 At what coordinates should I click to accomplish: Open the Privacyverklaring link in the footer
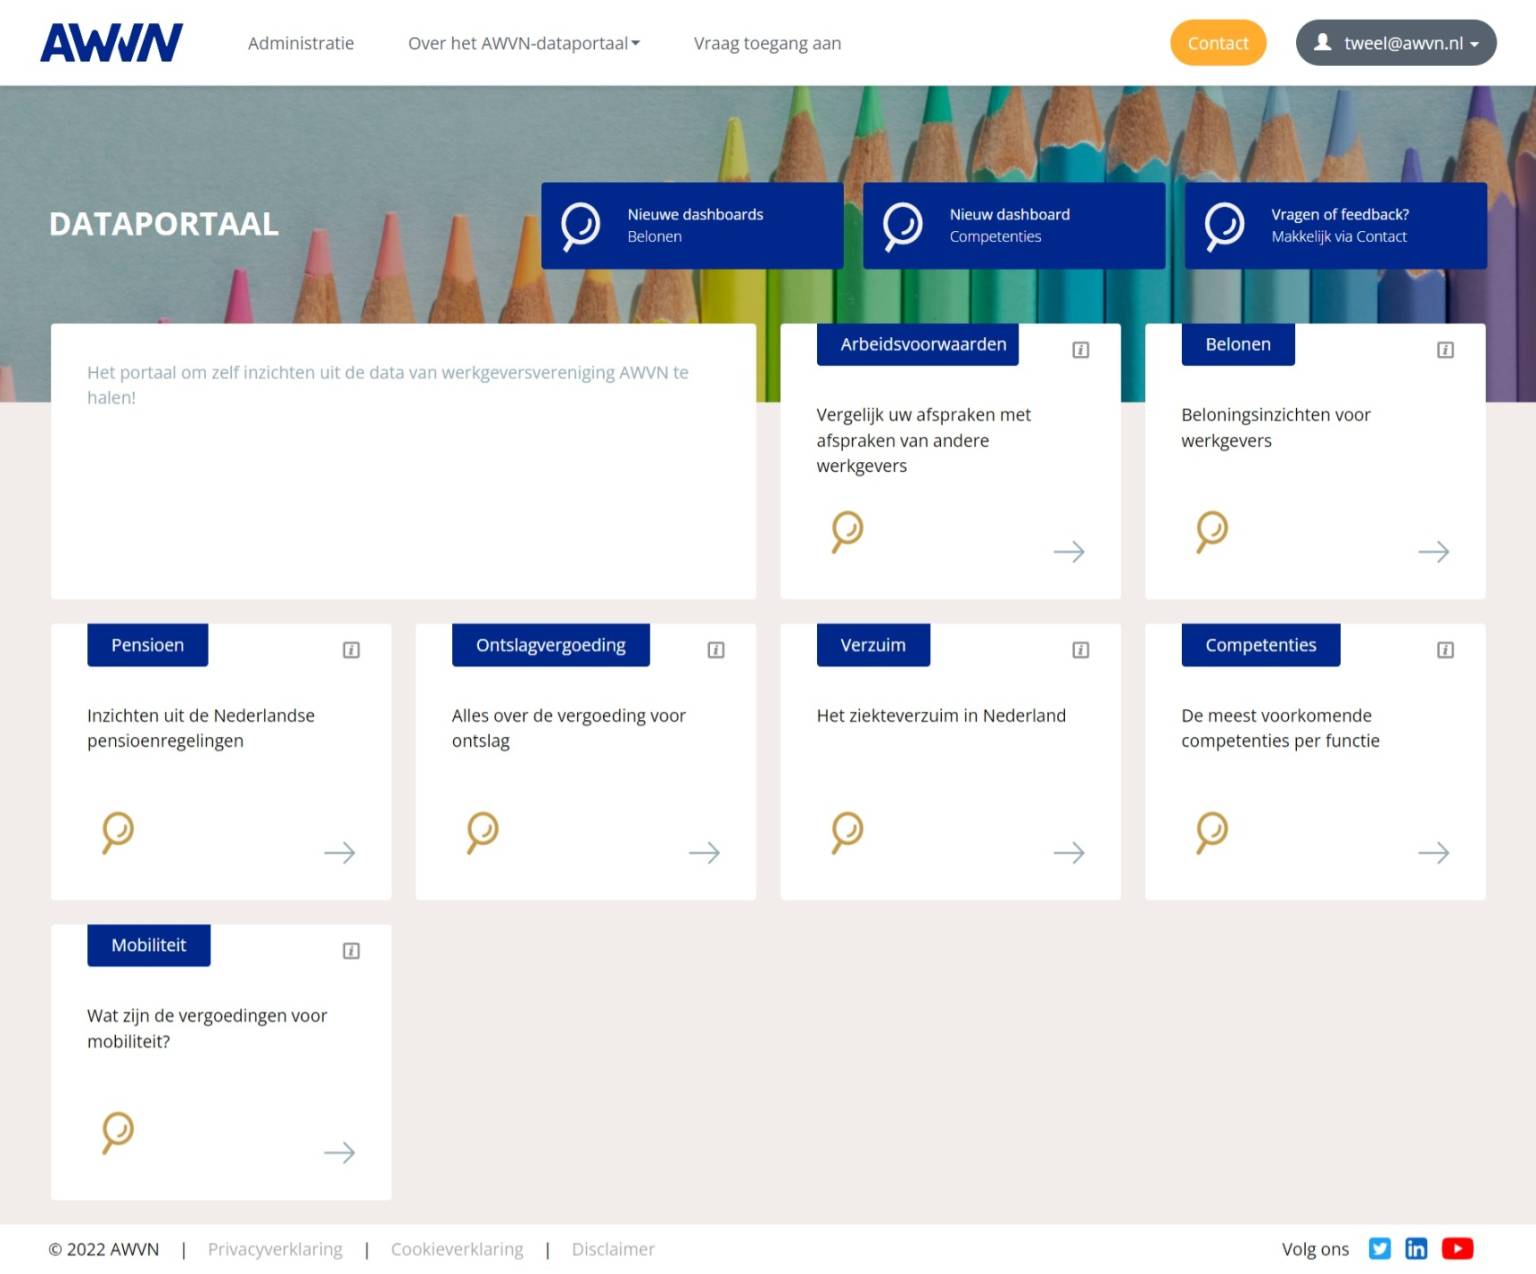point(274,1249)
